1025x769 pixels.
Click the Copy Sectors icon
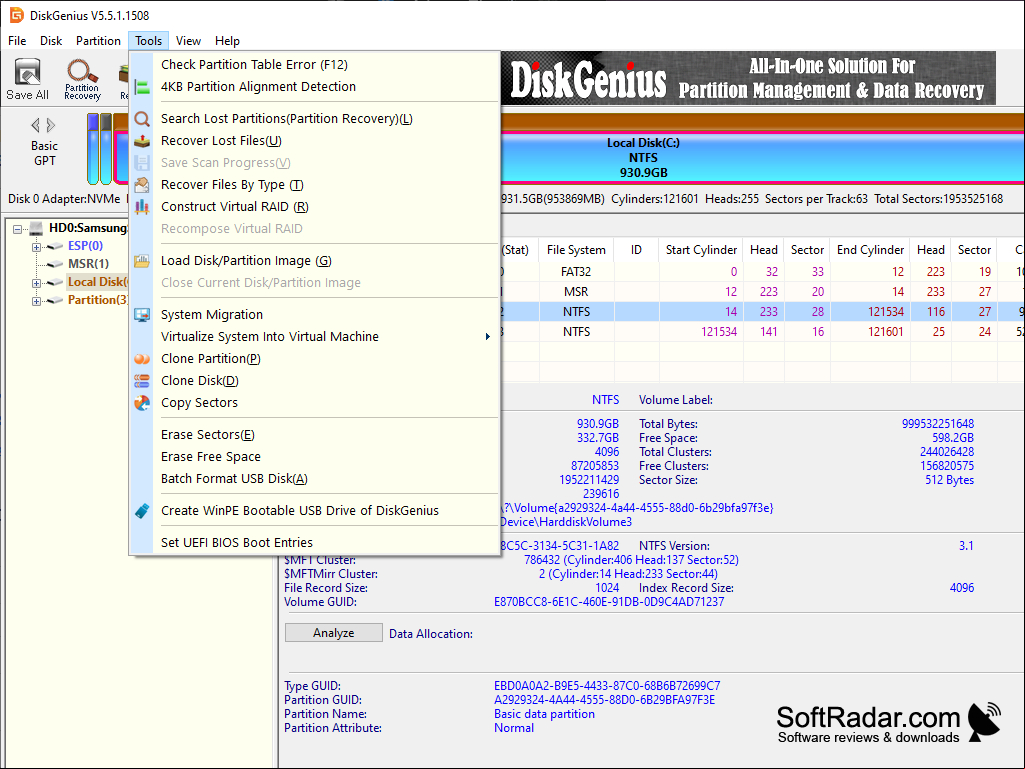point(142,403)
